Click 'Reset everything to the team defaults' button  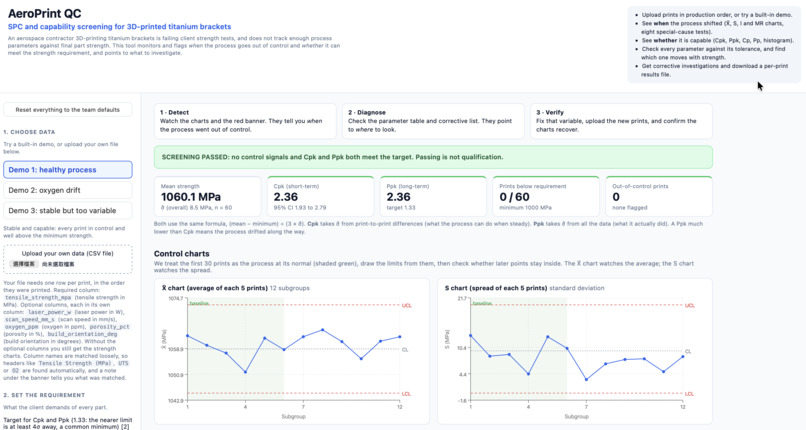click(x=67, y=109)
